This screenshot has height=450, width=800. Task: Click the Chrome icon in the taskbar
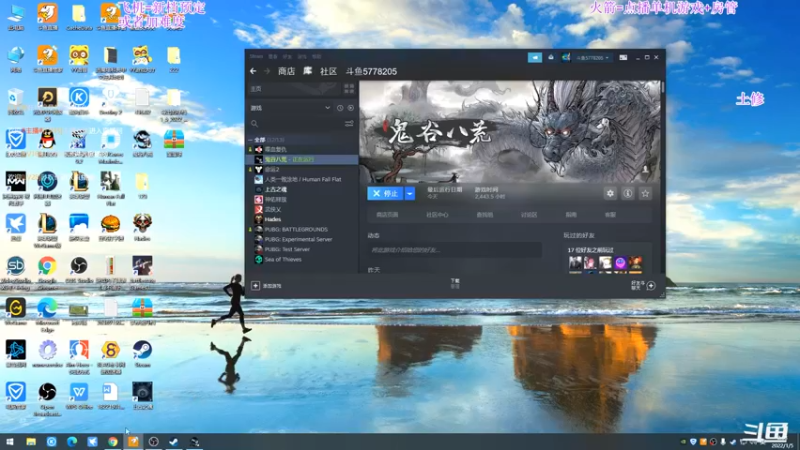[x=113, y=441]
